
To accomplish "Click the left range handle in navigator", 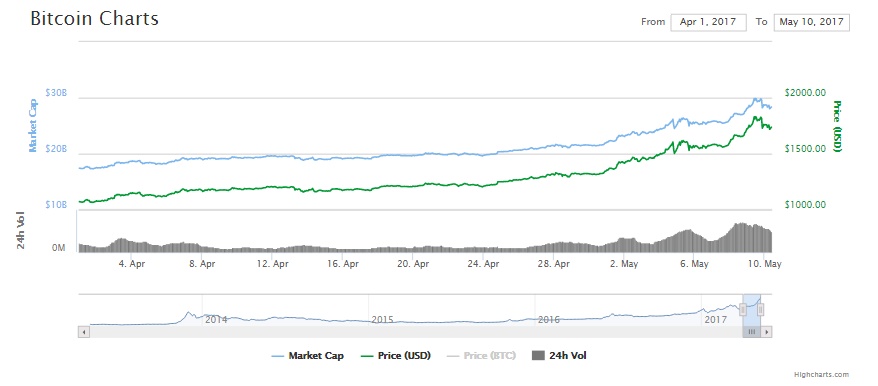I will click(x=742, y=309).
